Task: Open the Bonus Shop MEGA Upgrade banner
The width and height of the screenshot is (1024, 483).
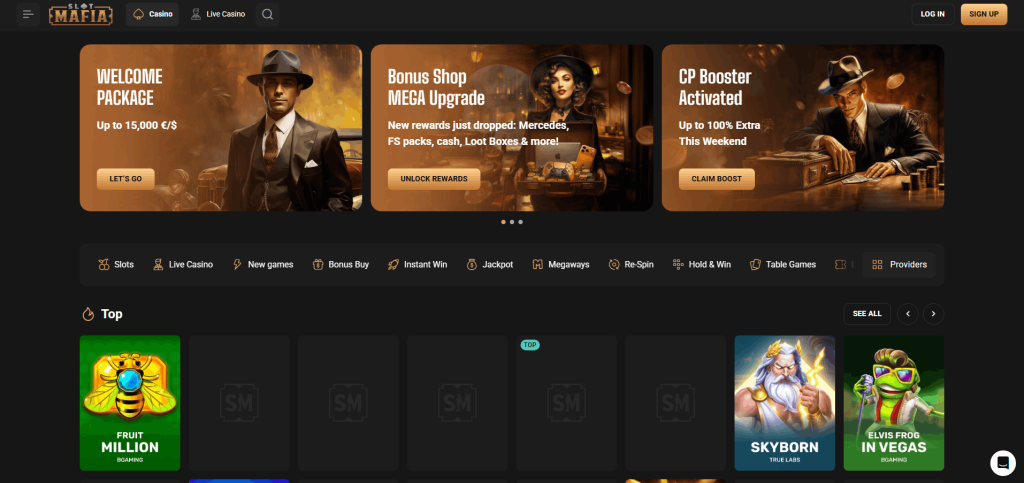Action: pyautogui.click(x=512, y=128)
